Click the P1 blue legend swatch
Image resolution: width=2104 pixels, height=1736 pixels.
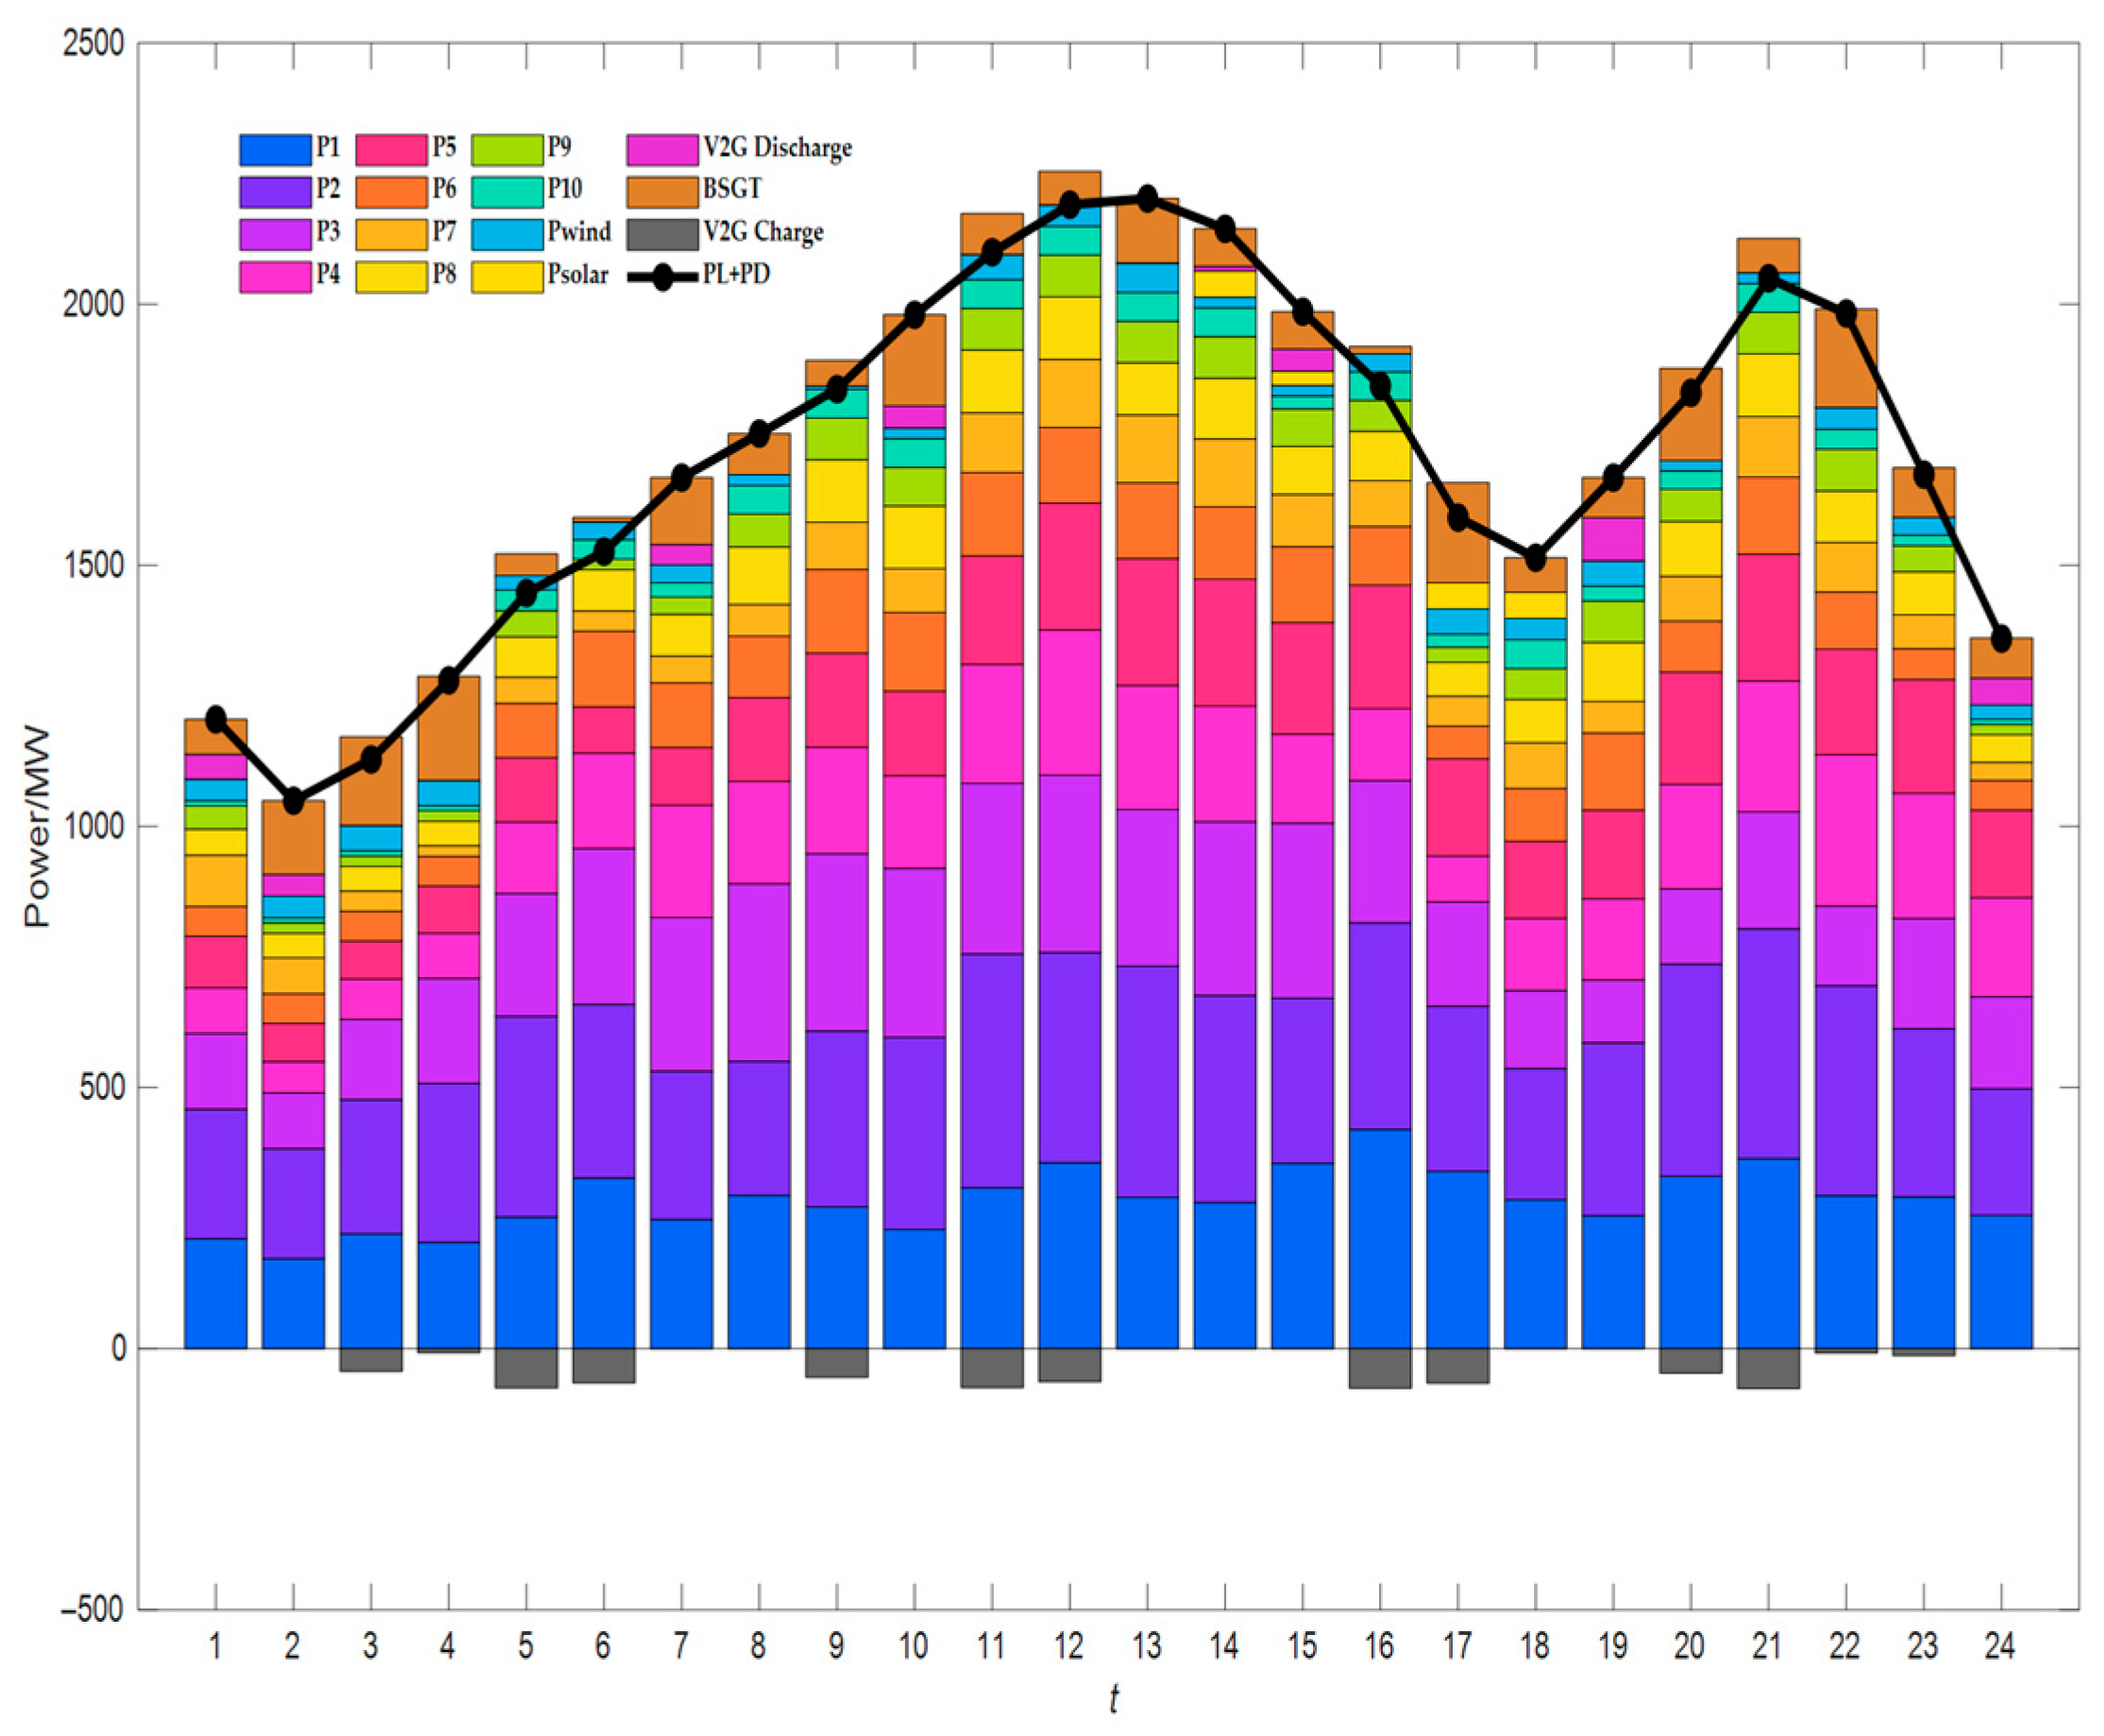coord(275,149)
